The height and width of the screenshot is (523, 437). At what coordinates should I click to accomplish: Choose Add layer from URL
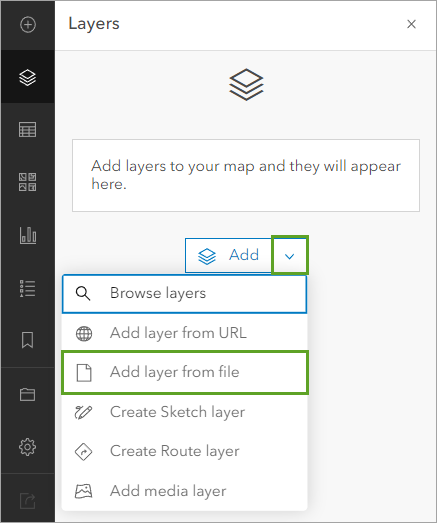(184, 333)
